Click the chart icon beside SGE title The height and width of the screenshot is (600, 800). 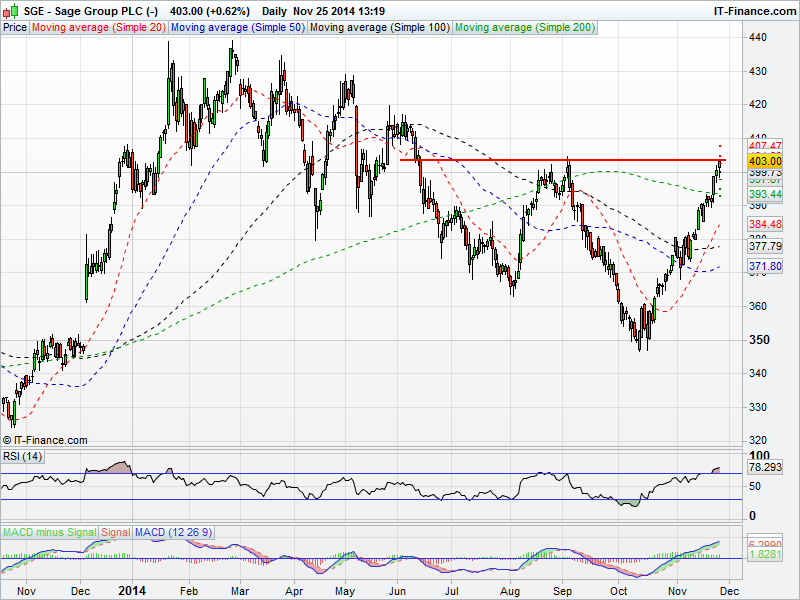tap(11, 10)
